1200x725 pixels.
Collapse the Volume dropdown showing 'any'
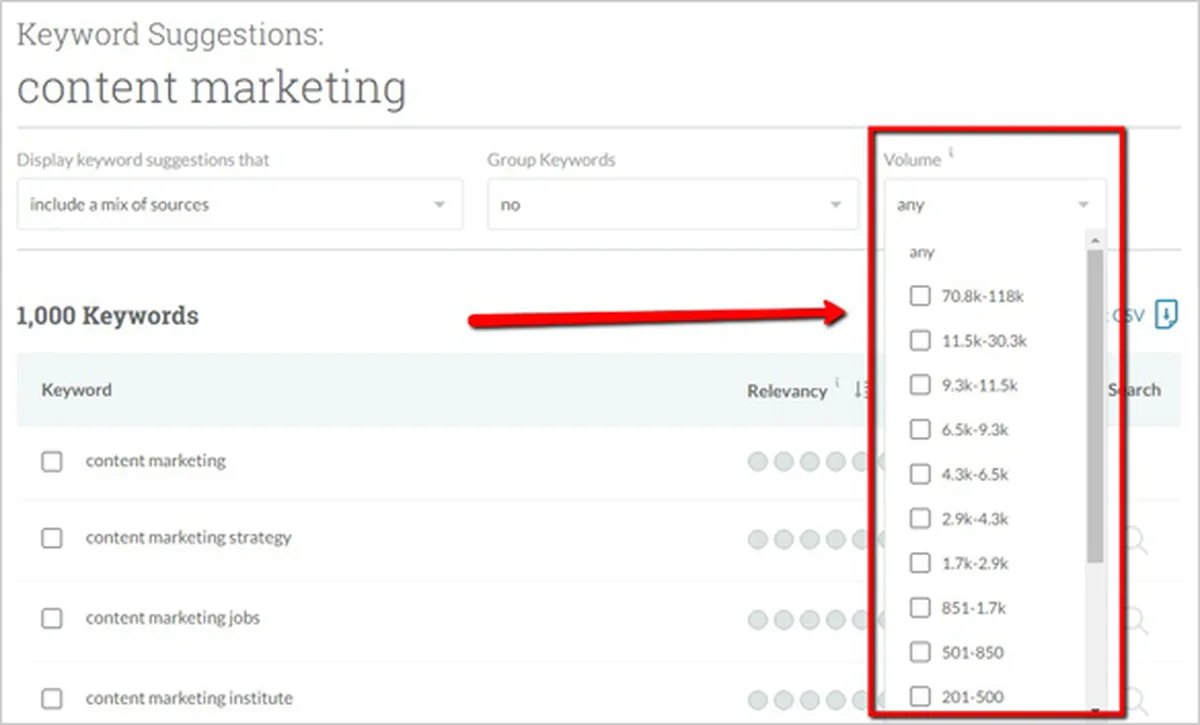995,204
